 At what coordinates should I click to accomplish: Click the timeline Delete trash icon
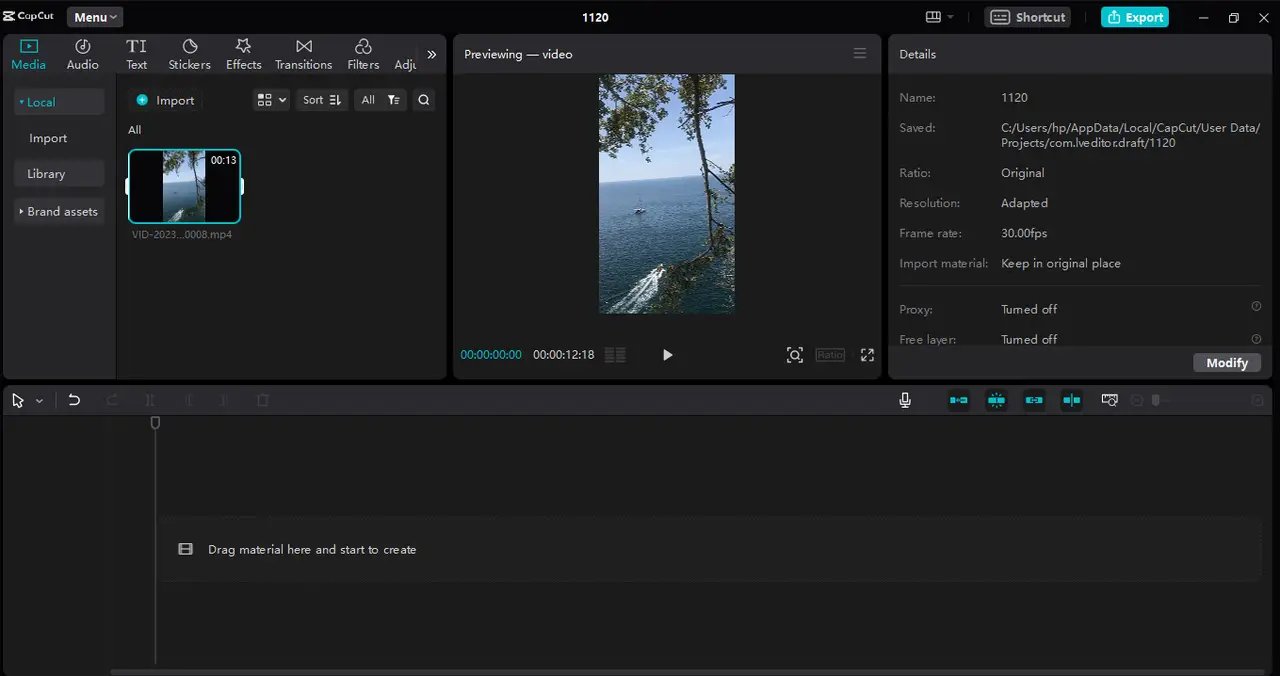263,400
